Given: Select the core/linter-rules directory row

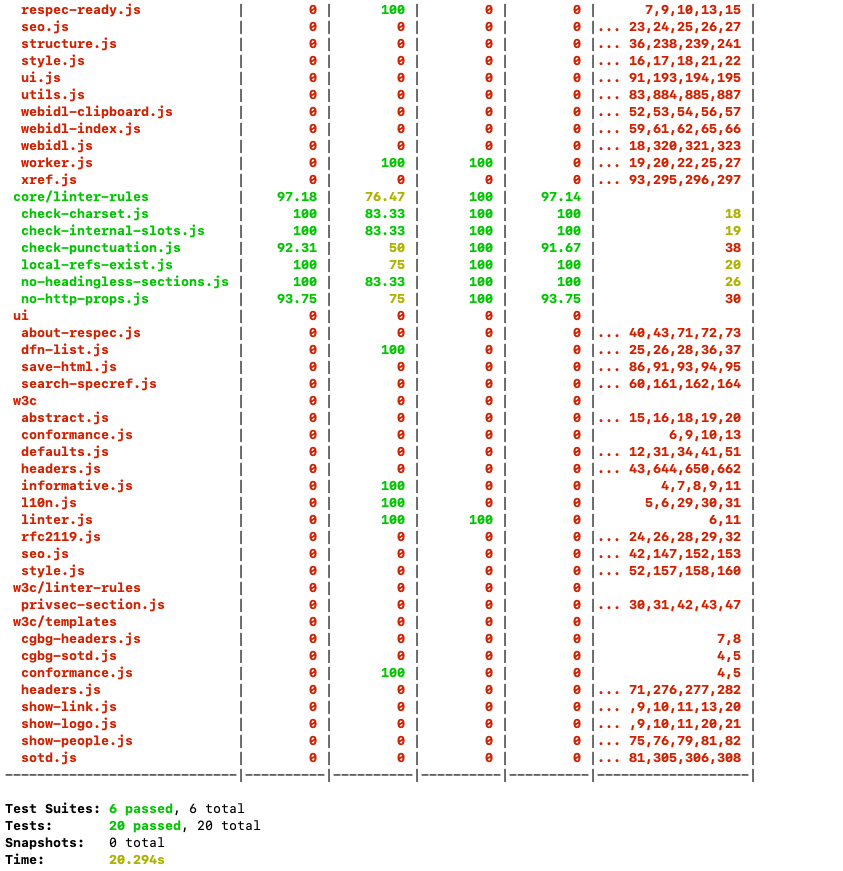Looking at the screenshot, I should click(x=81, y=197).
